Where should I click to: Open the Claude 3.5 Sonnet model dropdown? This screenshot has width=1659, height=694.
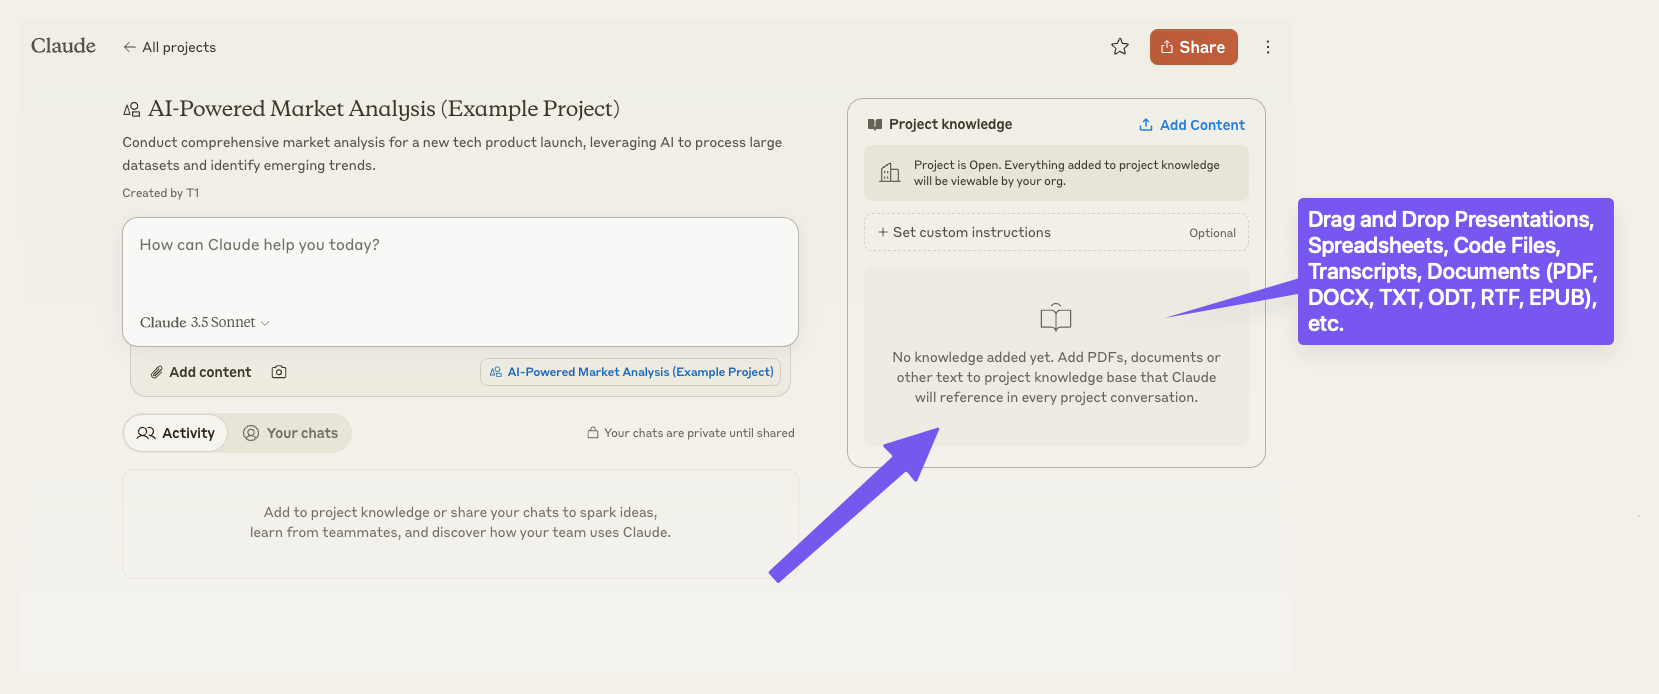pyautogui.click(x=205, y=322)
